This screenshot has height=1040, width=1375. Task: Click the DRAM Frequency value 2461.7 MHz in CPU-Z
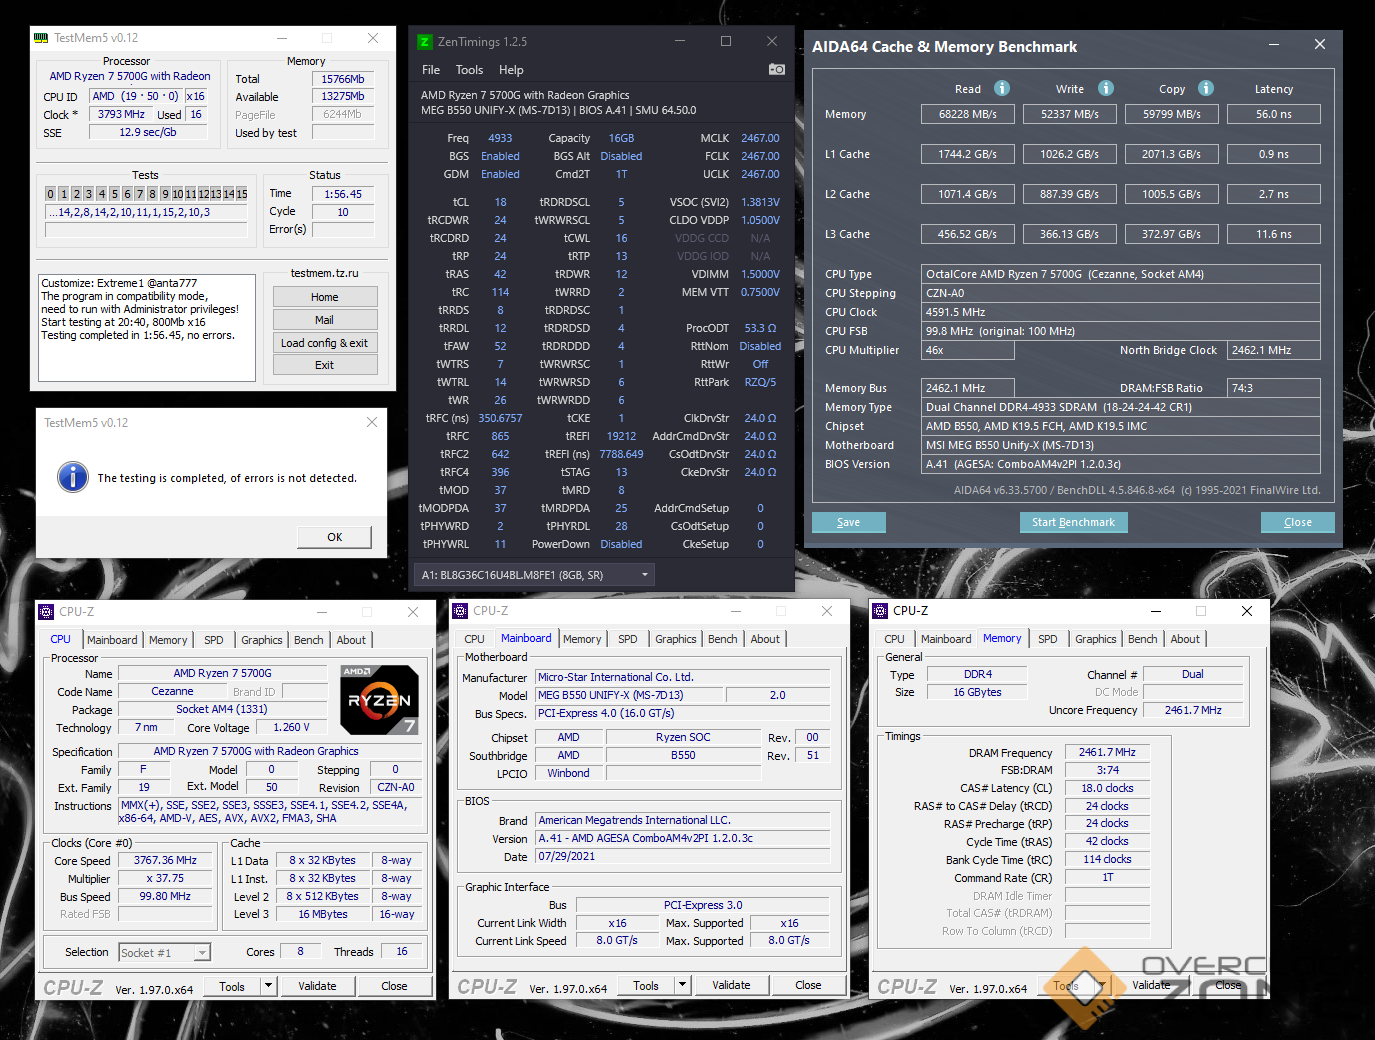coord(1107,752)
